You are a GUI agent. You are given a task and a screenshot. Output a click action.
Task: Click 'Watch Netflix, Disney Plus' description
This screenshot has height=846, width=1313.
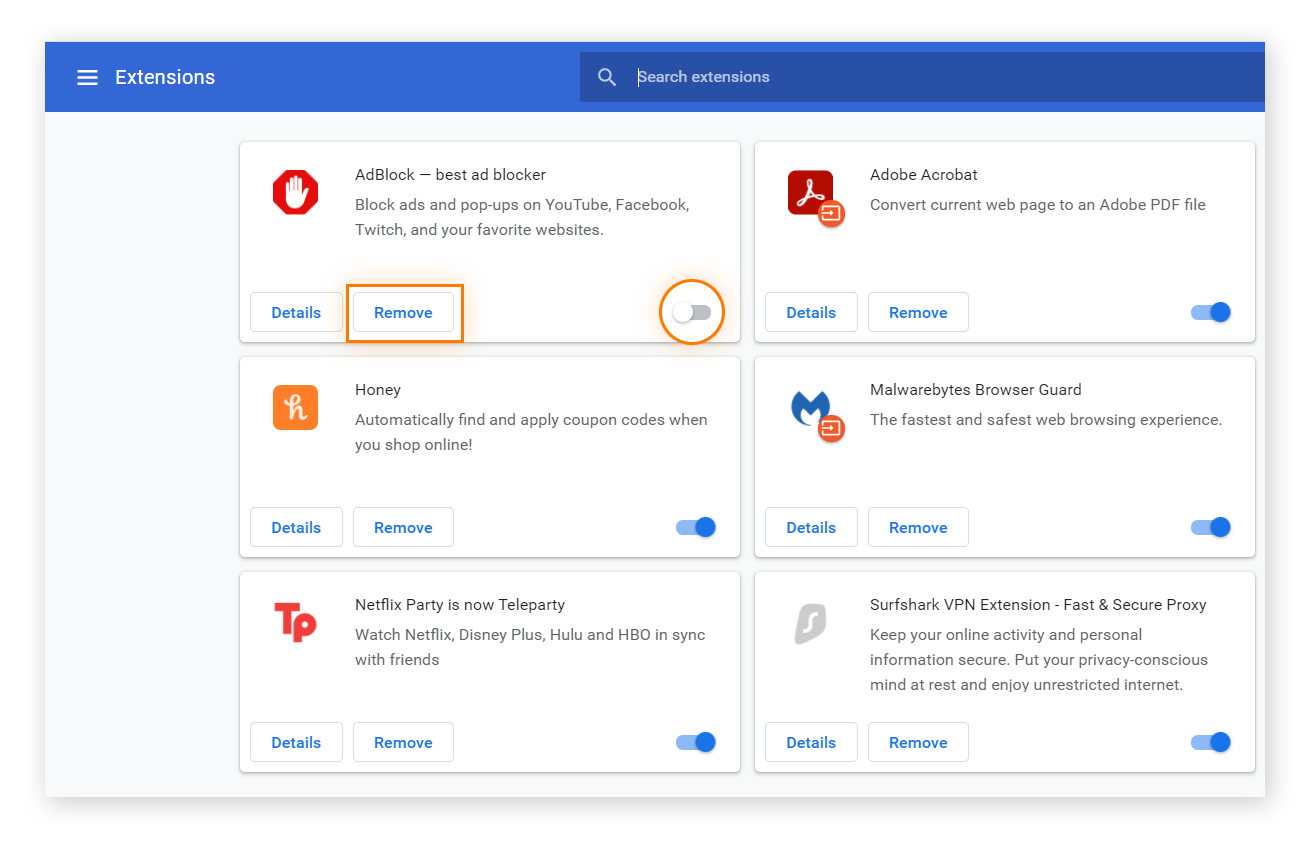click(530, 647)
